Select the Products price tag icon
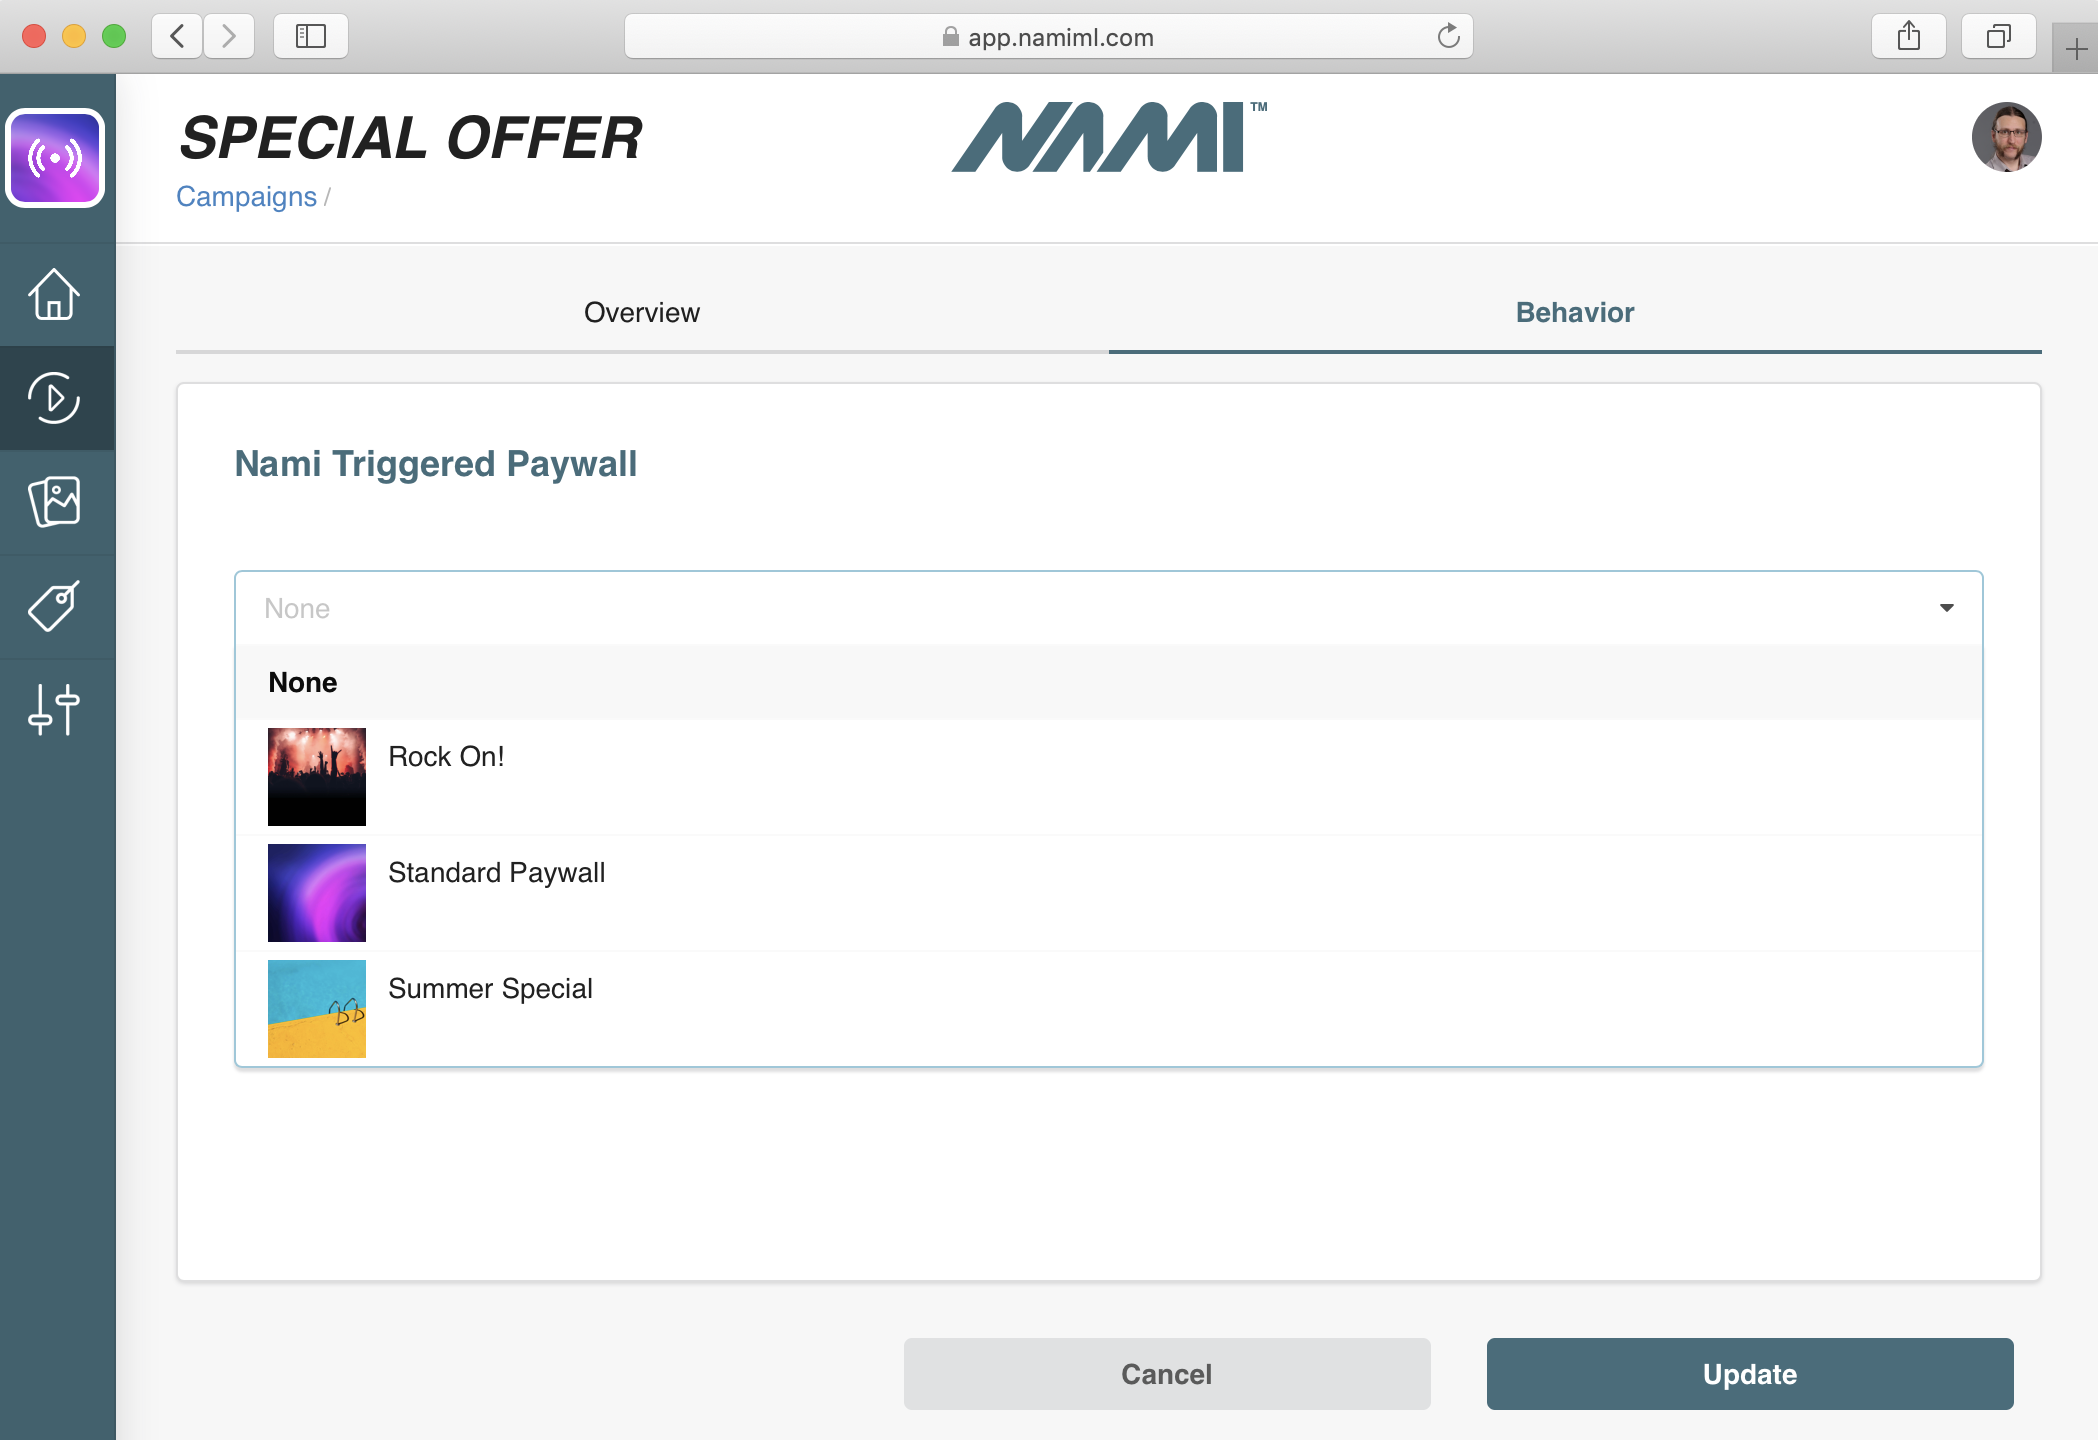This screenshot has height=1440, width=2098. click(54, 606)
